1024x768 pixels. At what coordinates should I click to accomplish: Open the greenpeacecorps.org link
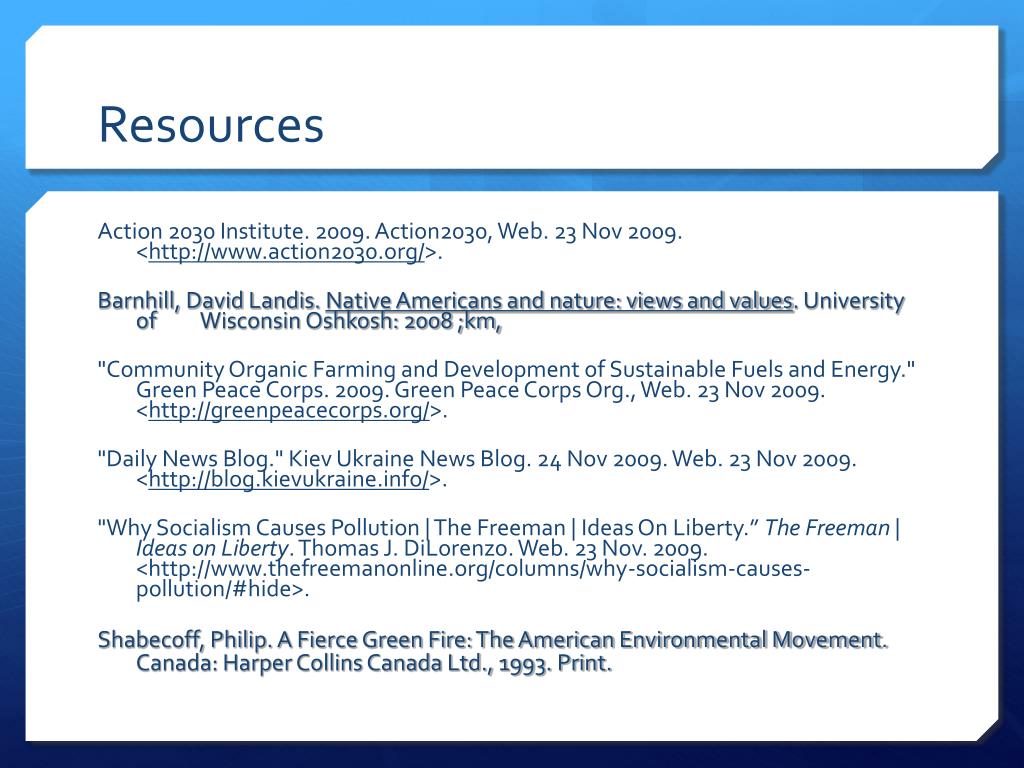[x=289, y=411]
